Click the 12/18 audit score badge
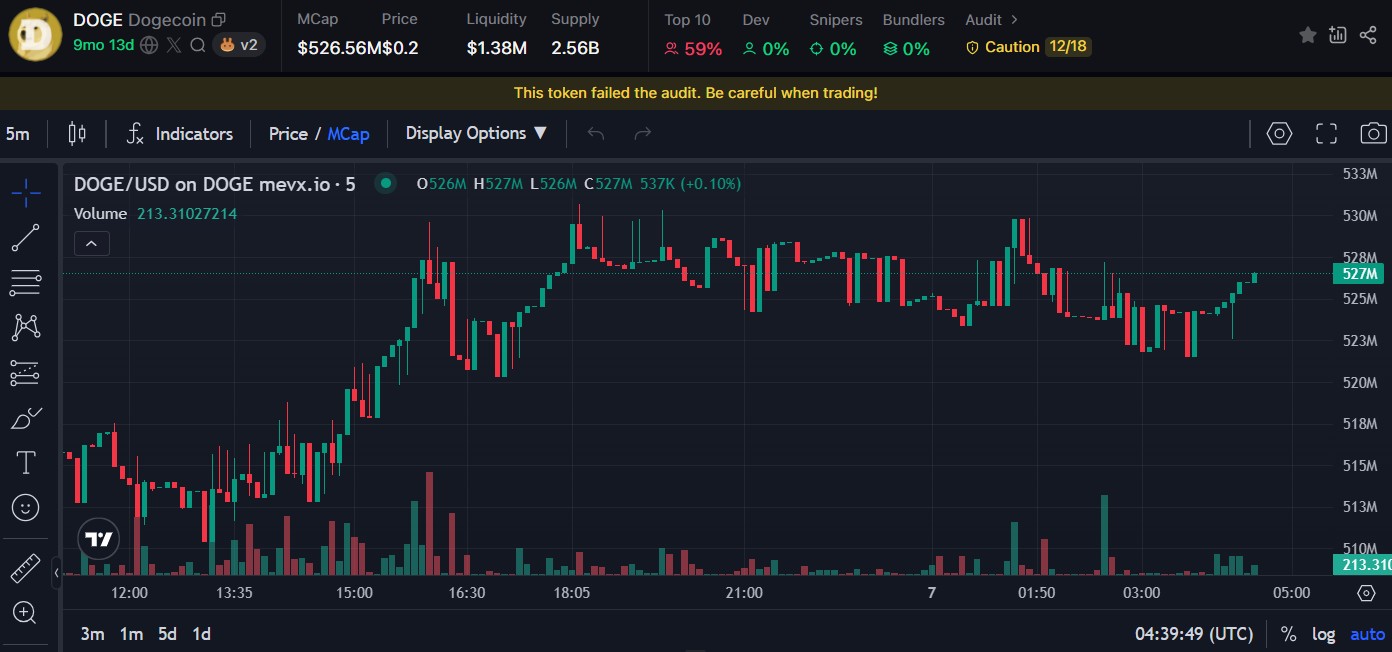The height and width of the screenshot is (652, 1392). (x=1067, y=47)
